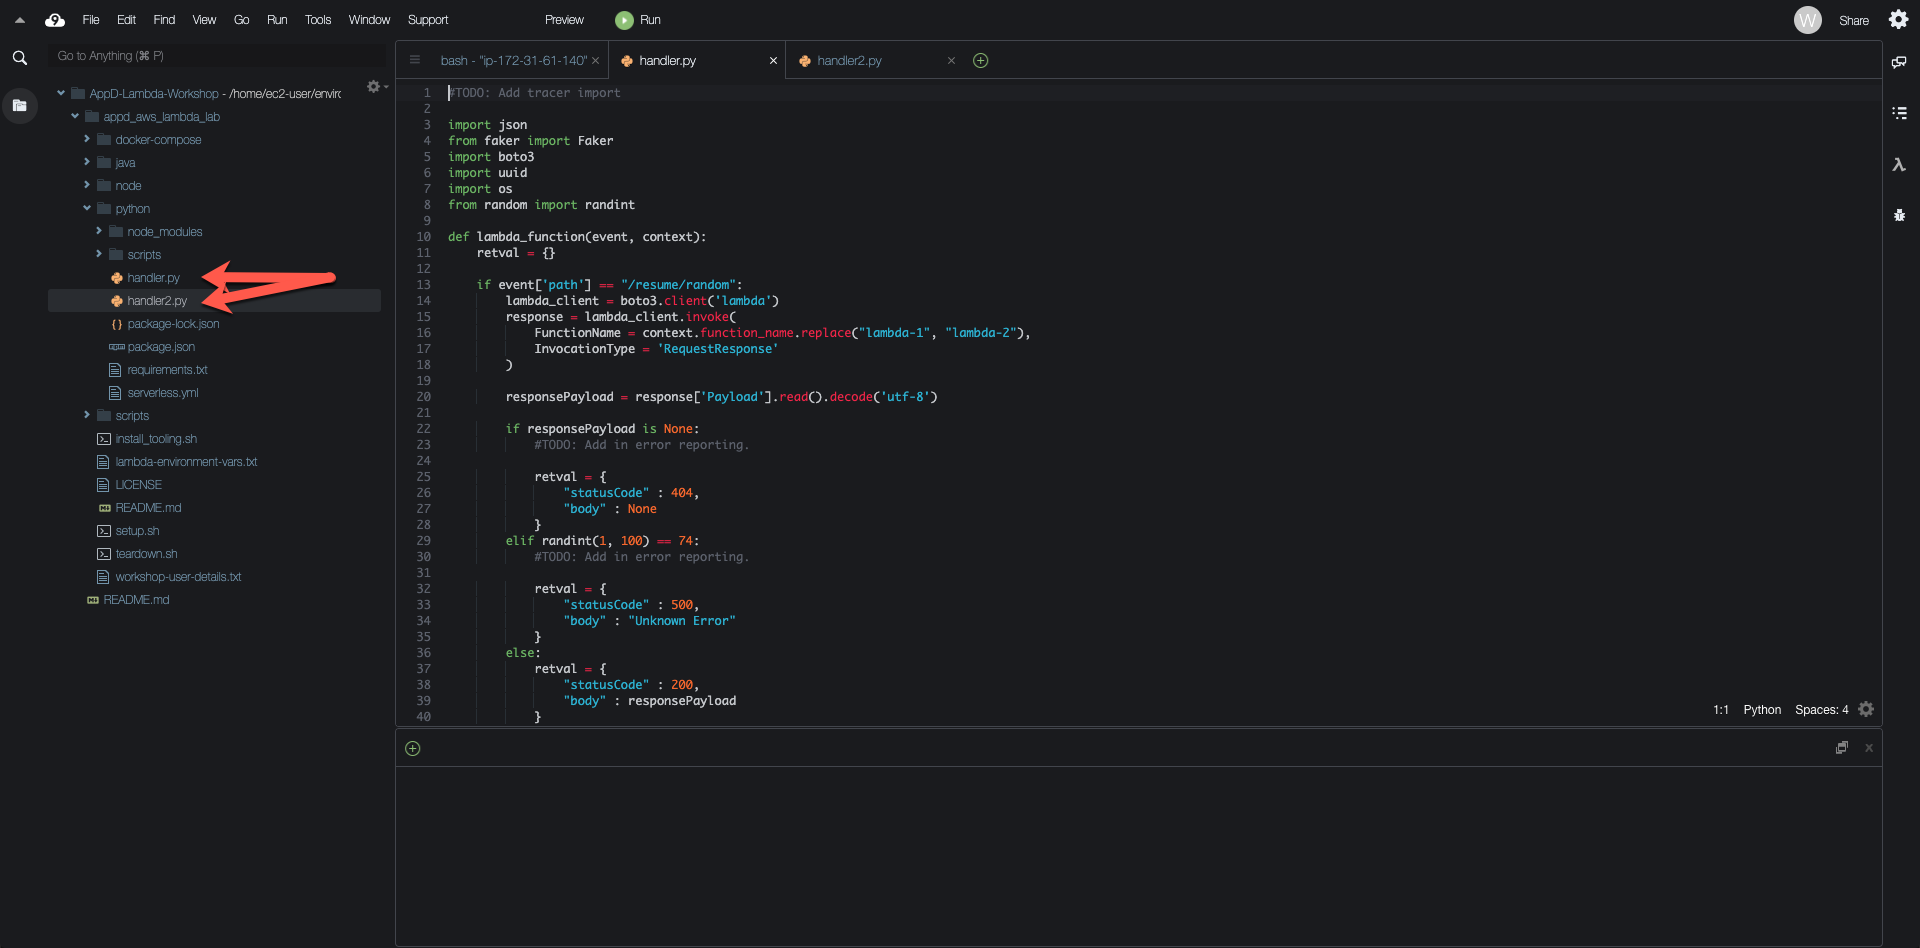1920x948 pixels.
Task: Expand the docker-compose folder
Action: pos(87,140)
